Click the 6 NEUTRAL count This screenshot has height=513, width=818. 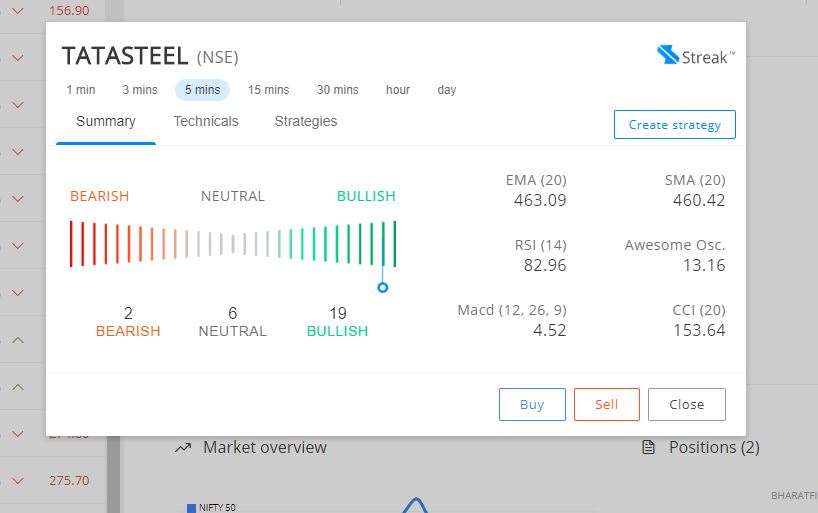click(x=233, y=321)
